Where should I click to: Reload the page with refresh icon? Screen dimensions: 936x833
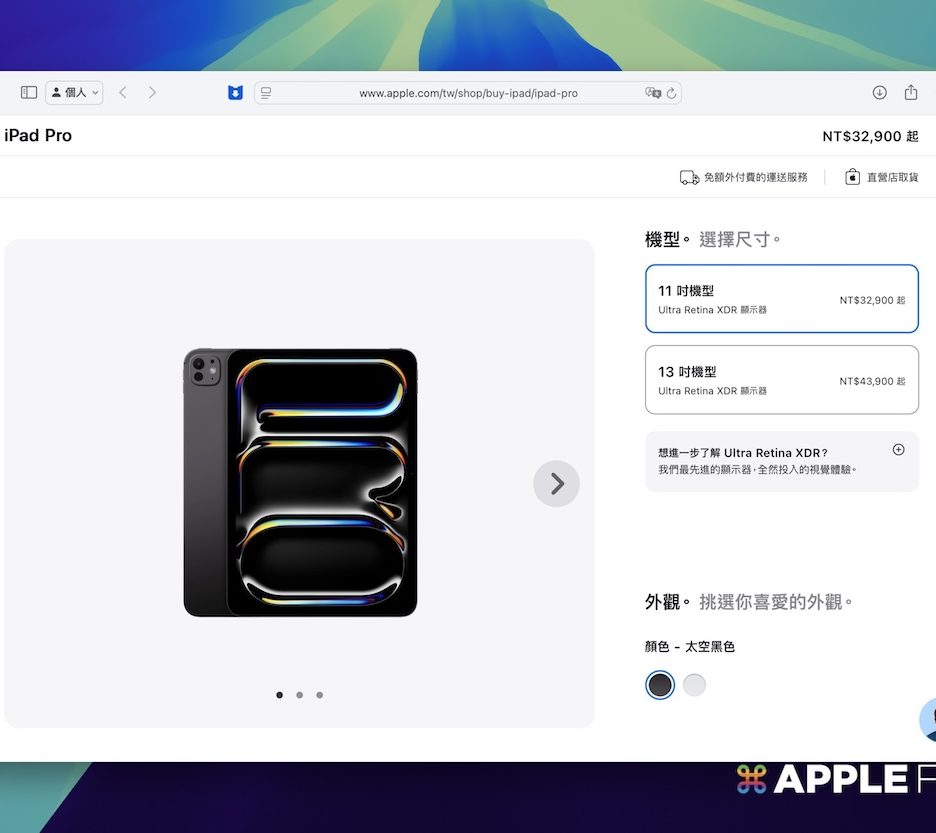coord(672,93)
